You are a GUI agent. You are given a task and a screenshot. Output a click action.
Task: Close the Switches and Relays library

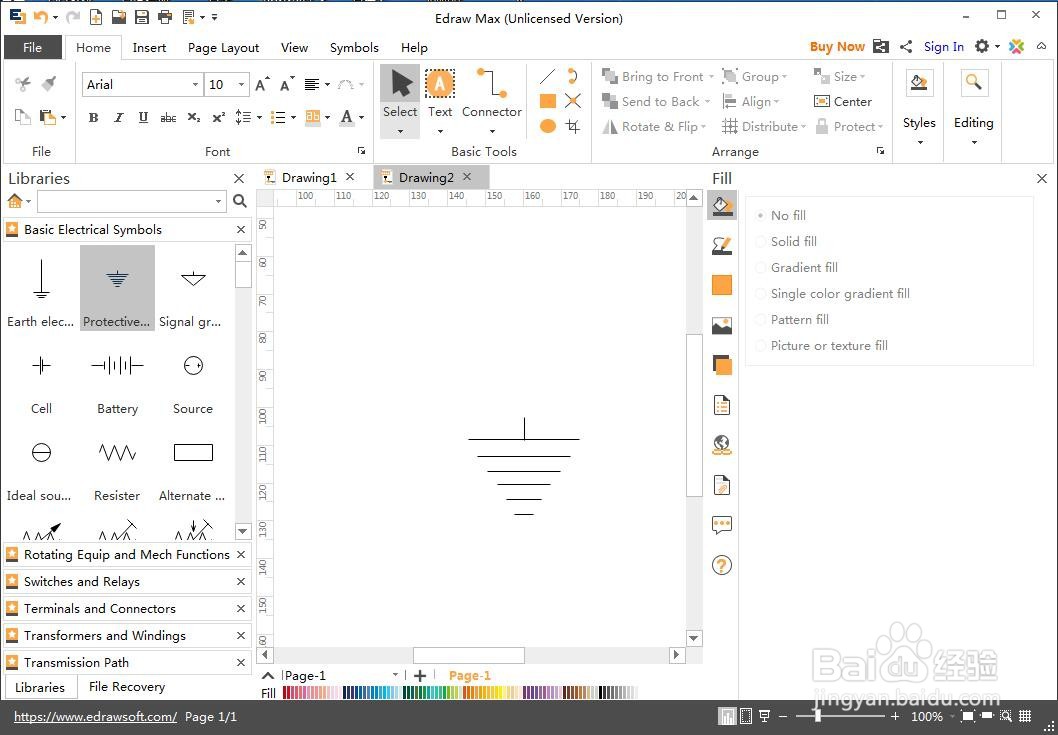tap(241, 582)
